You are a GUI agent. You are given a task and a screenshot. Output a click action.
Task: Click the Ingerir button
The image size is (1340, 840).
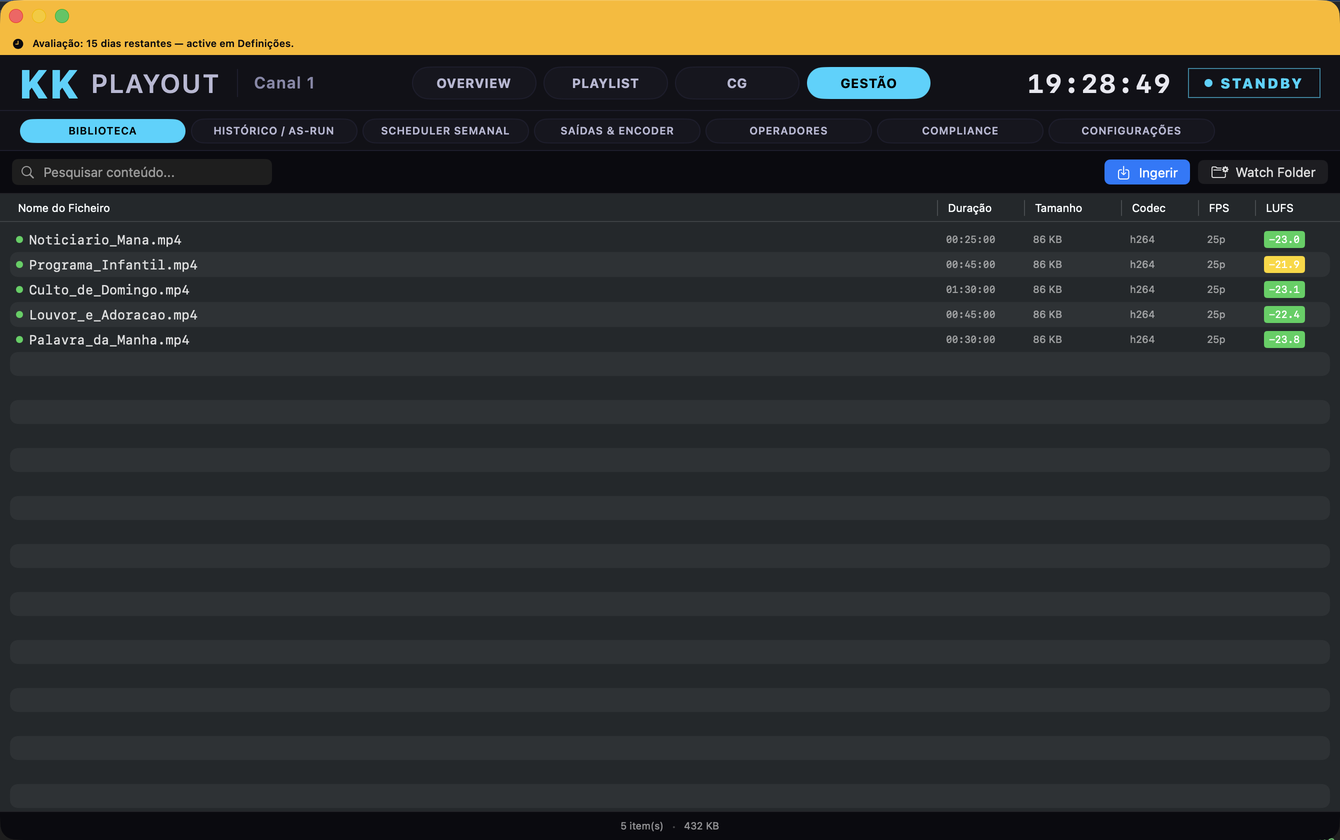tap(1147, 172)
